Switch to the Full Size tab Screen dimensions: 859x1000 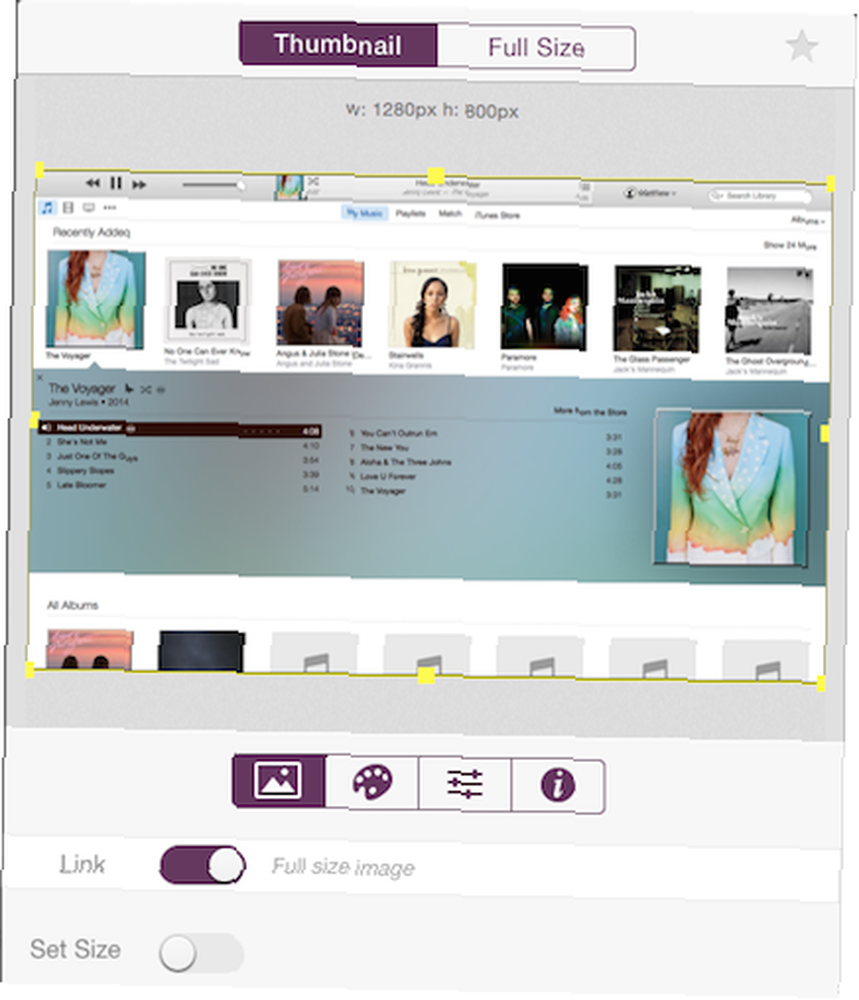(536, 48)
